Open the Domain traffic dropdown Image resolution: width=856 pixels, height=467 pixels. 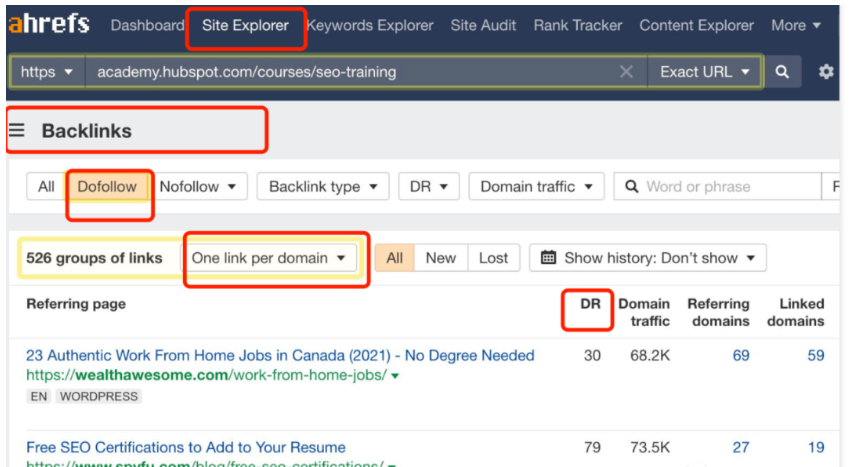click(536, 187)
